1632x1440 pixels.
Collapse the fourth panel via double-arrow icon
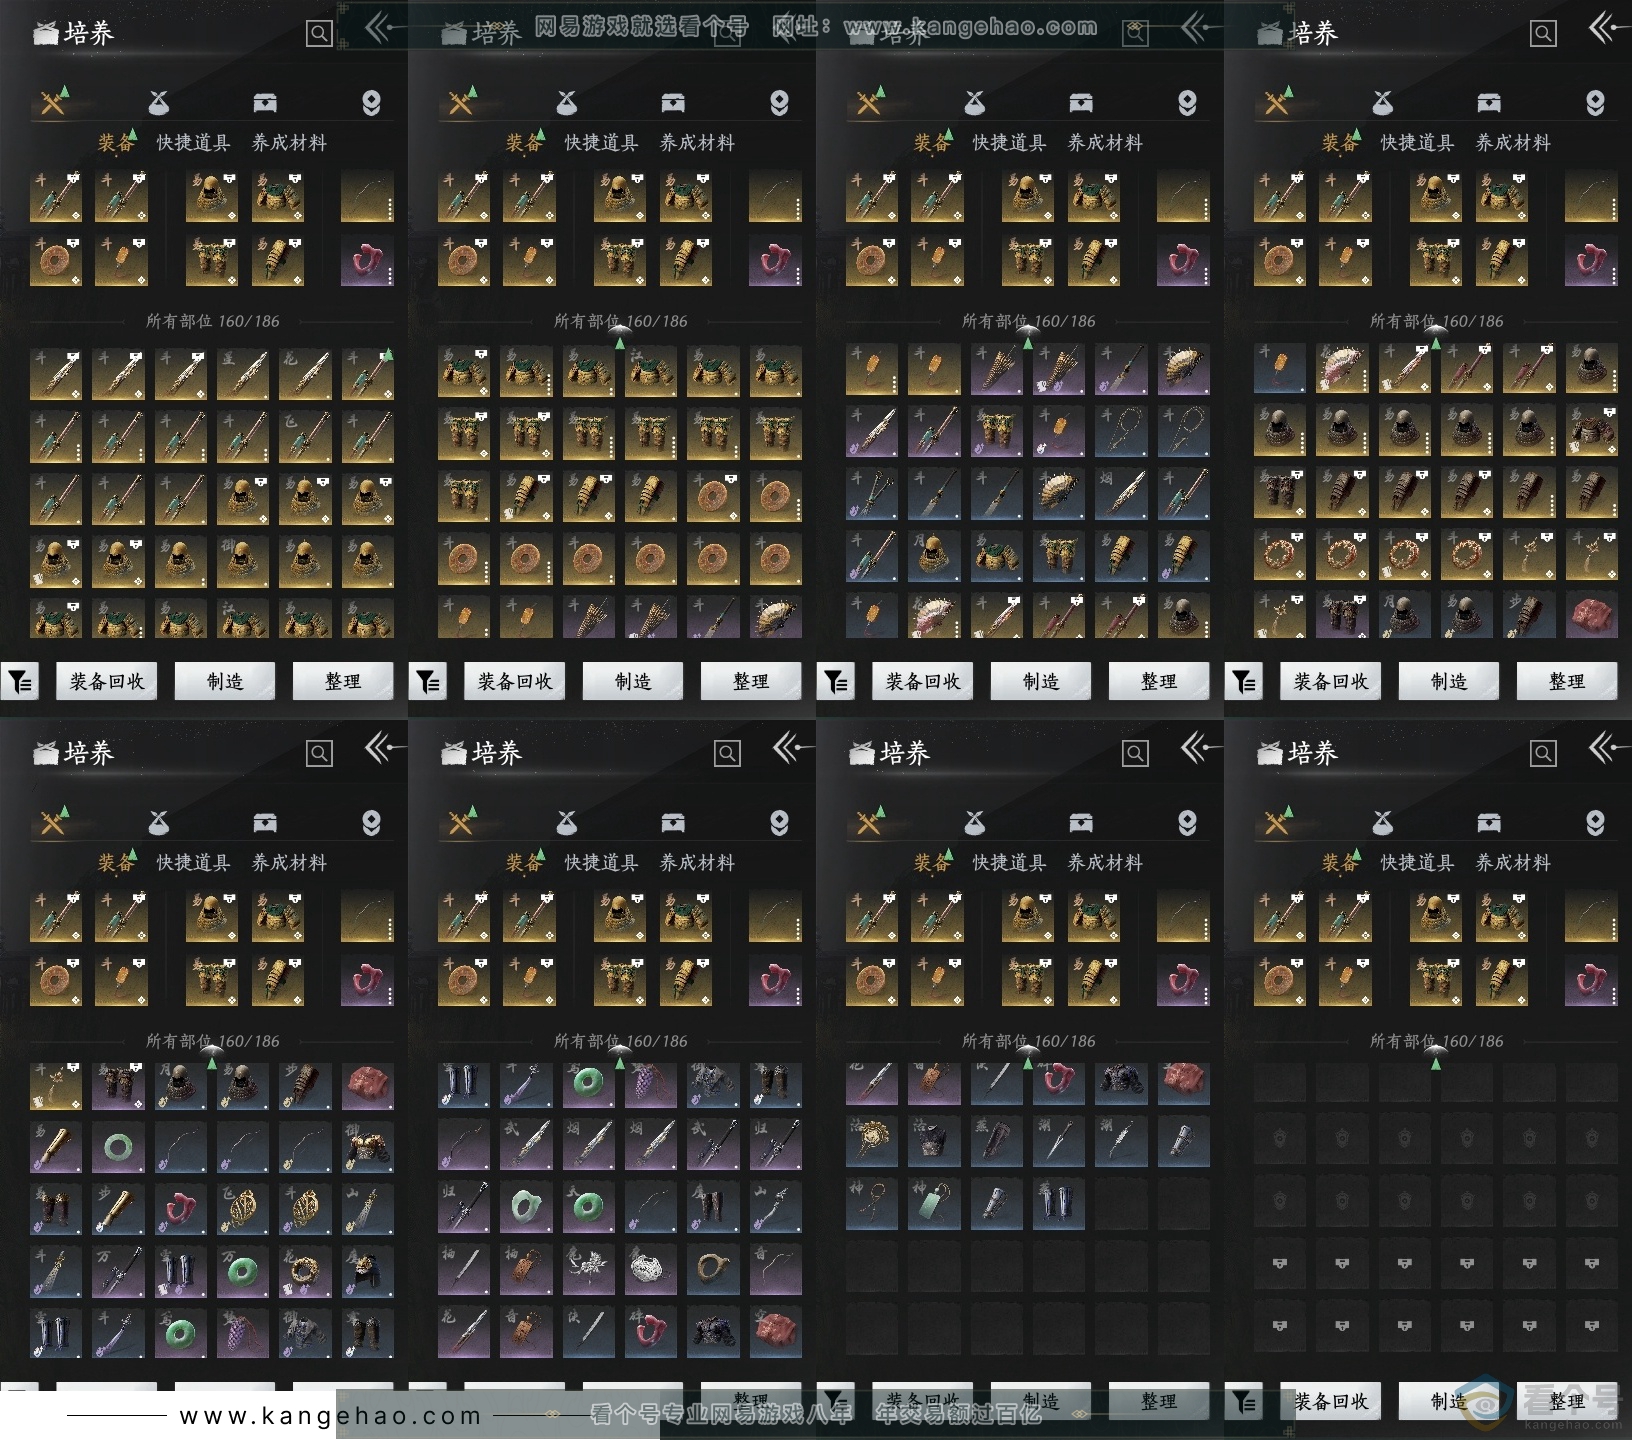1604,28
